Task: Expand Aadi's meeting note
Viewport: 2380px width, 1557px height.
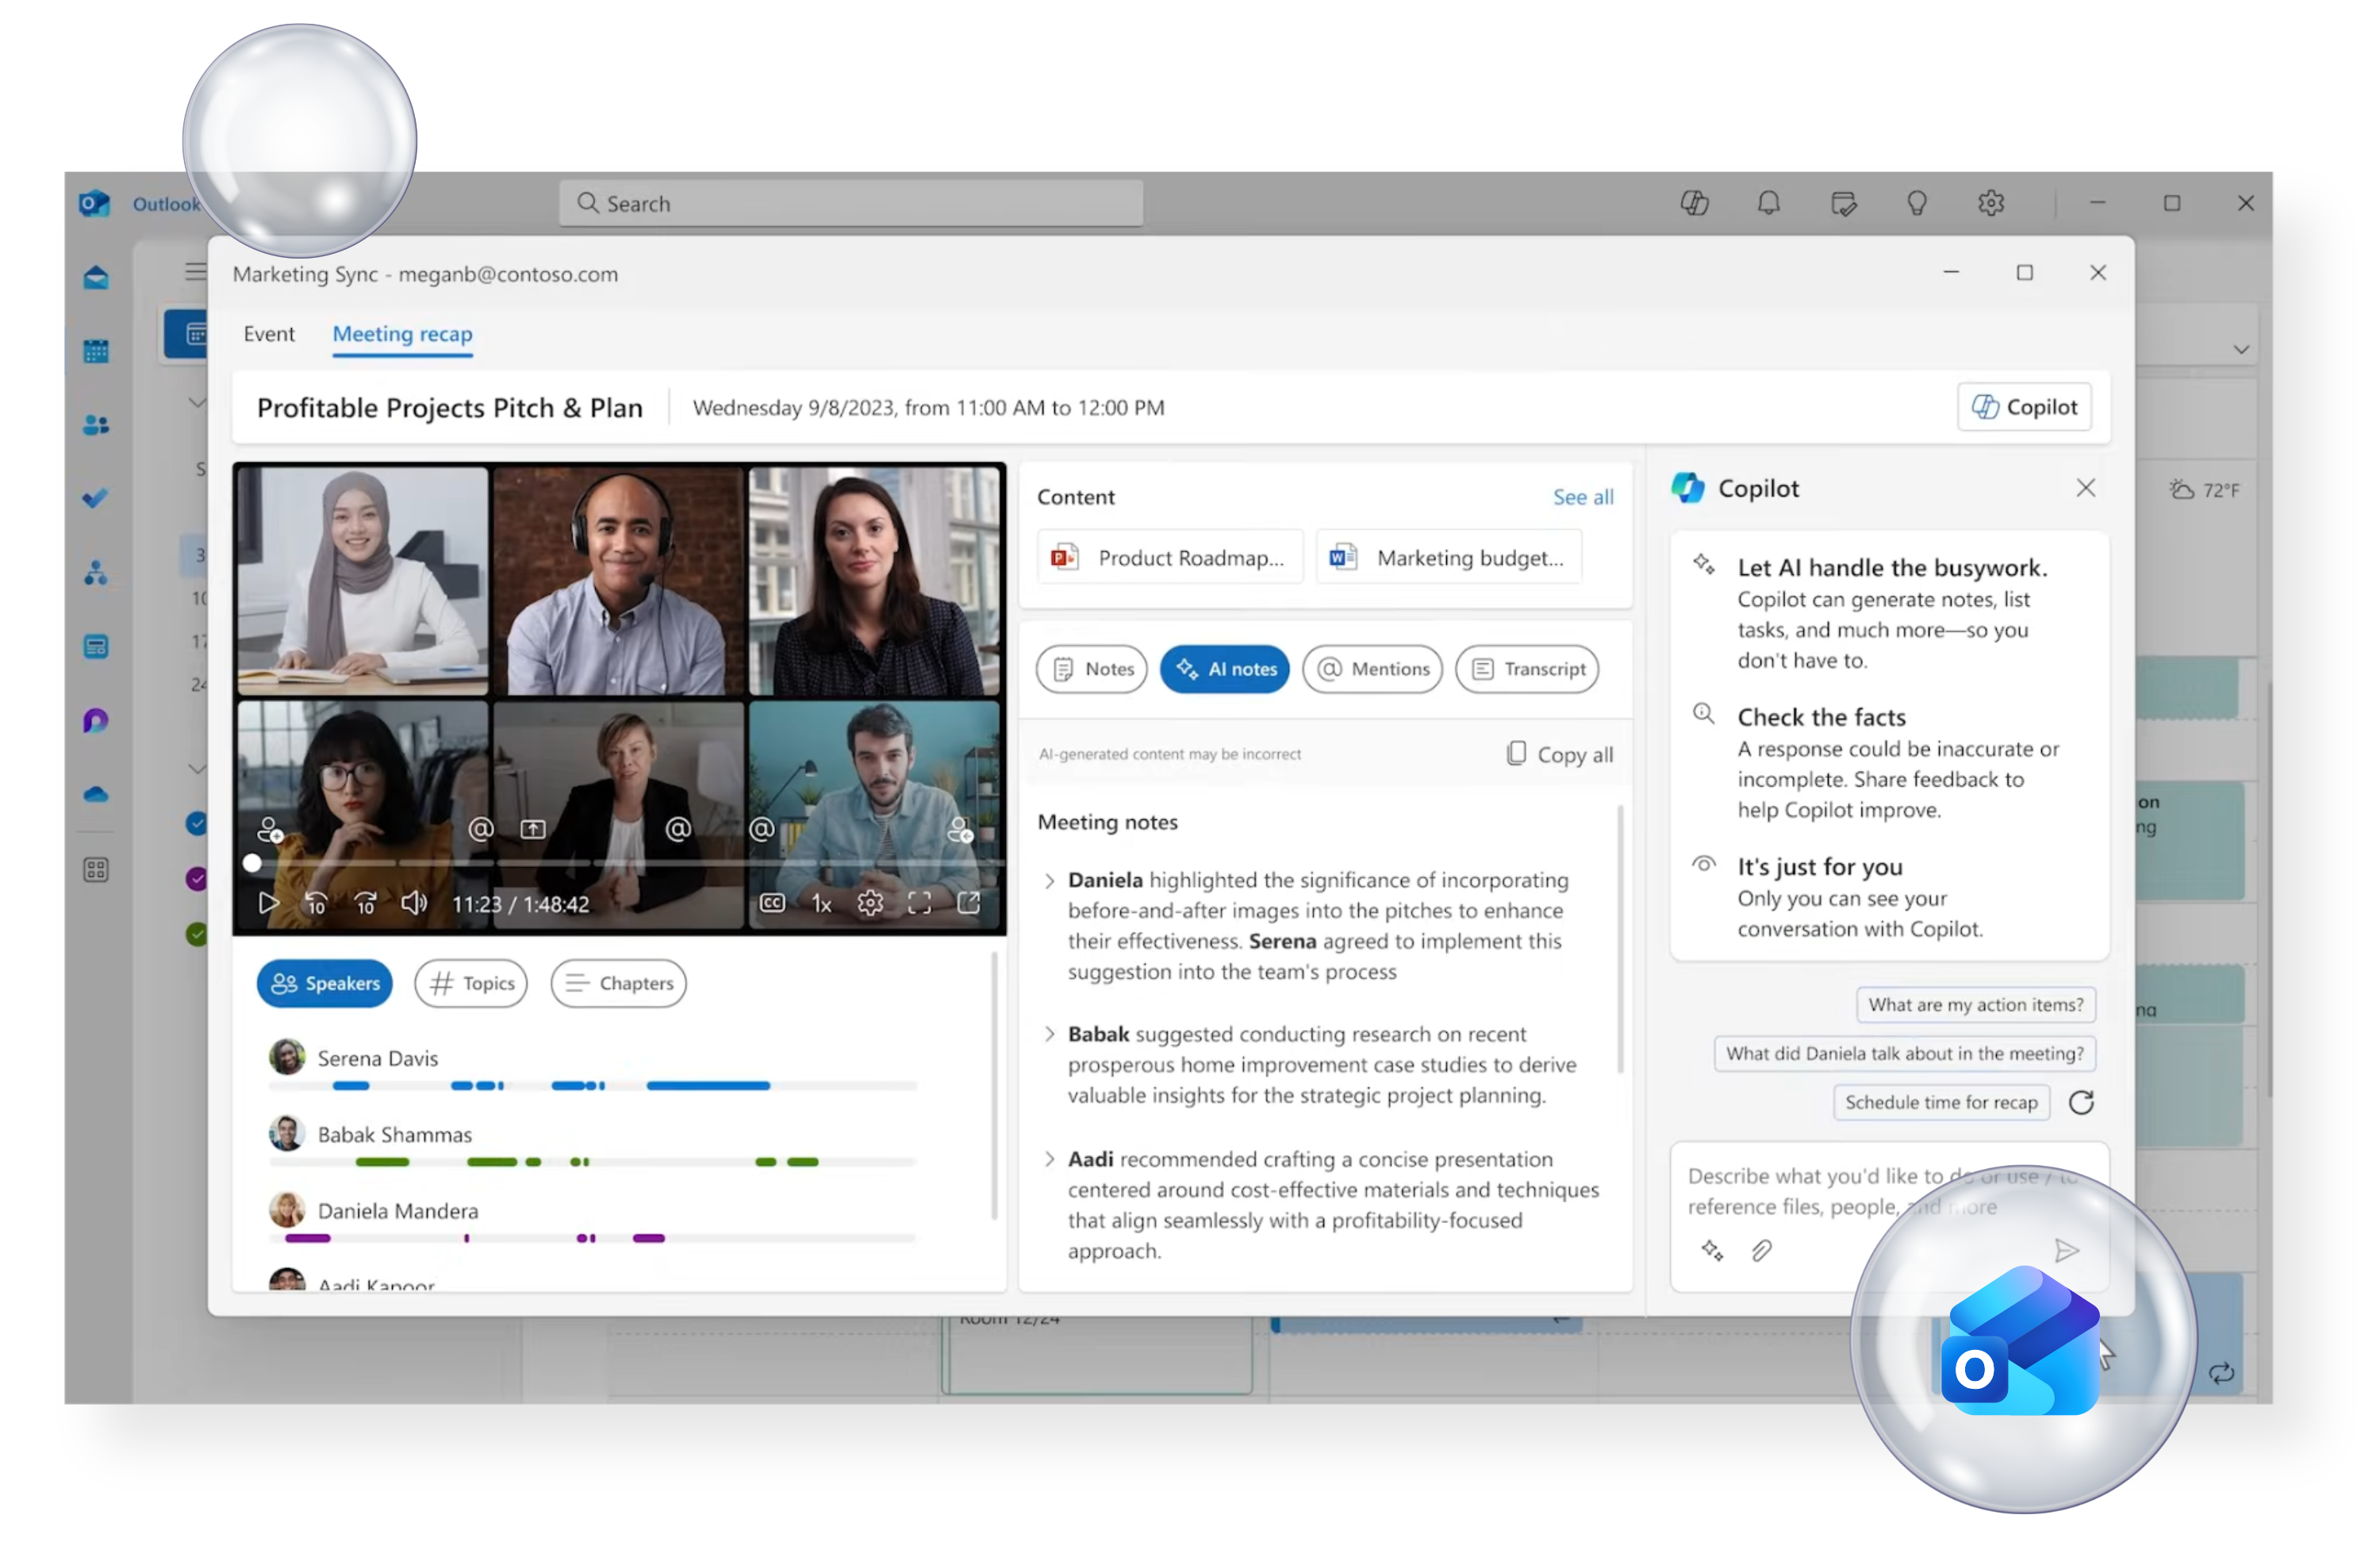Action: [x=1049, y=1159]
